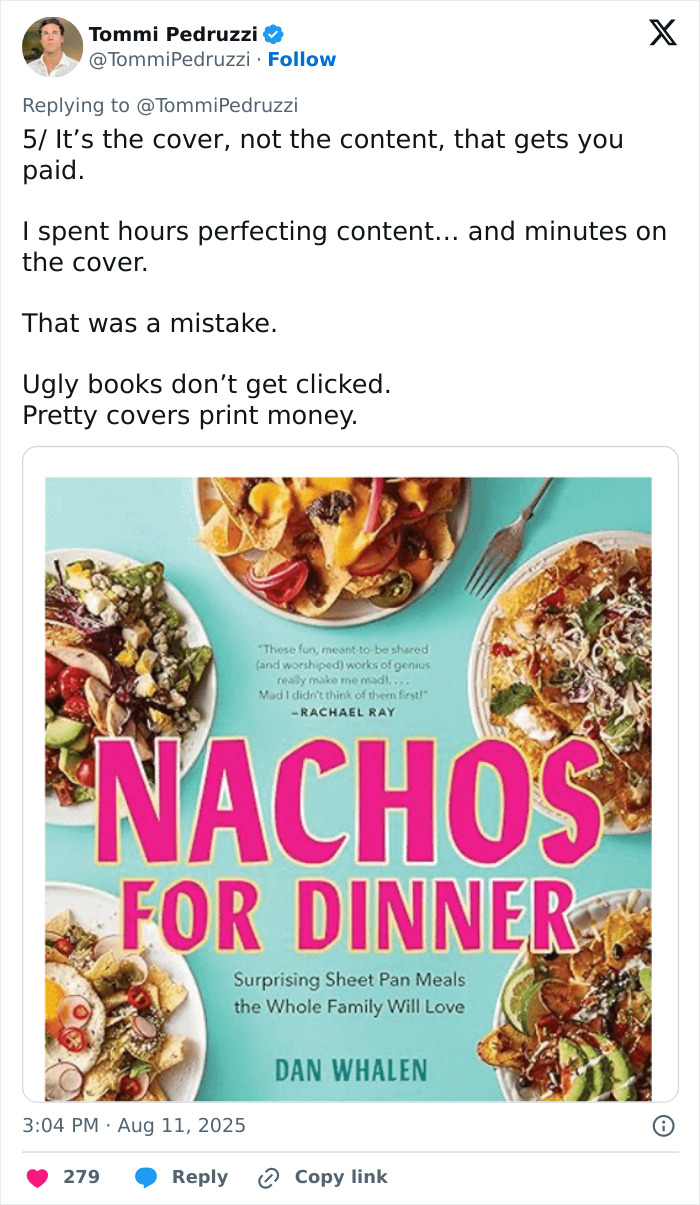700x1205 pixels.
Task: Follow Tommi Pedruzzi via the Follow link
Action: point(302,60)
